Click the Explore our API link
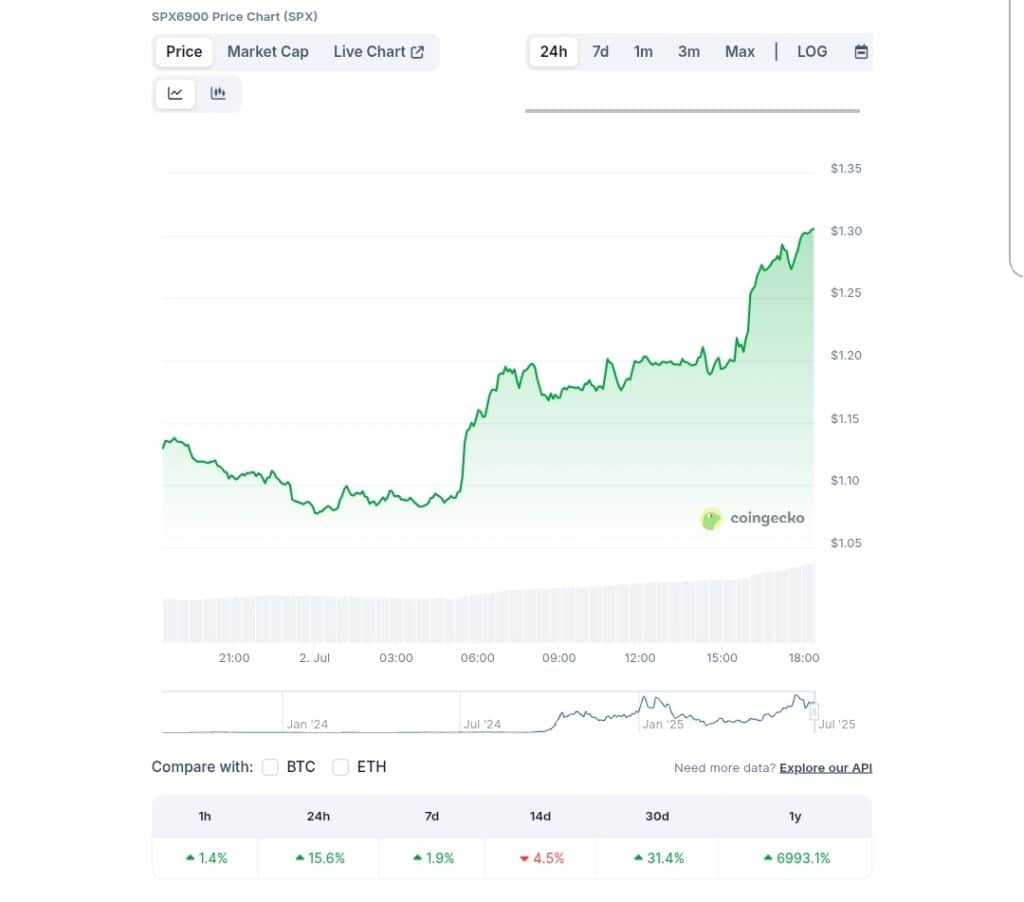The image size is (1024, 902). (825, 768)
